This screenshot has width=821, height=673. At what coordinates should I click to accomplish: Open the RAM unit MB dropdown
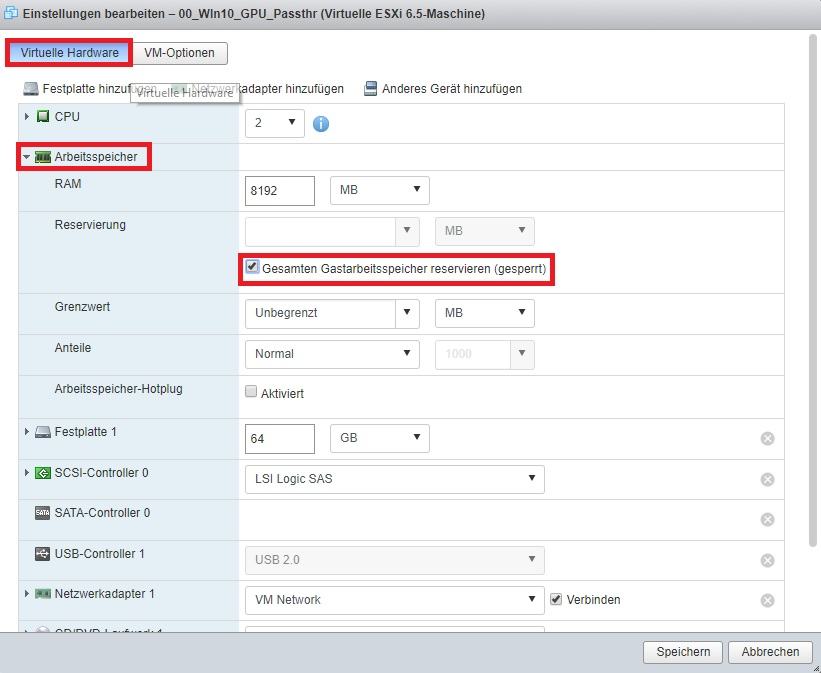[x=380, y=190]
